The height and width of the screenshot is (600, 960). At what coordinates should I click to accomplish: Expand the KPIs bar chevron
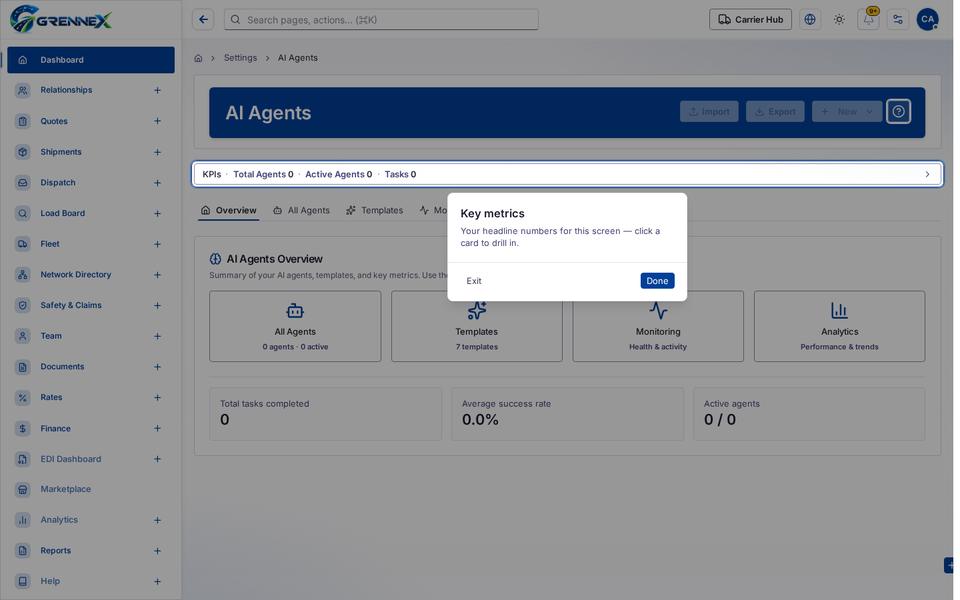point(928,174)
